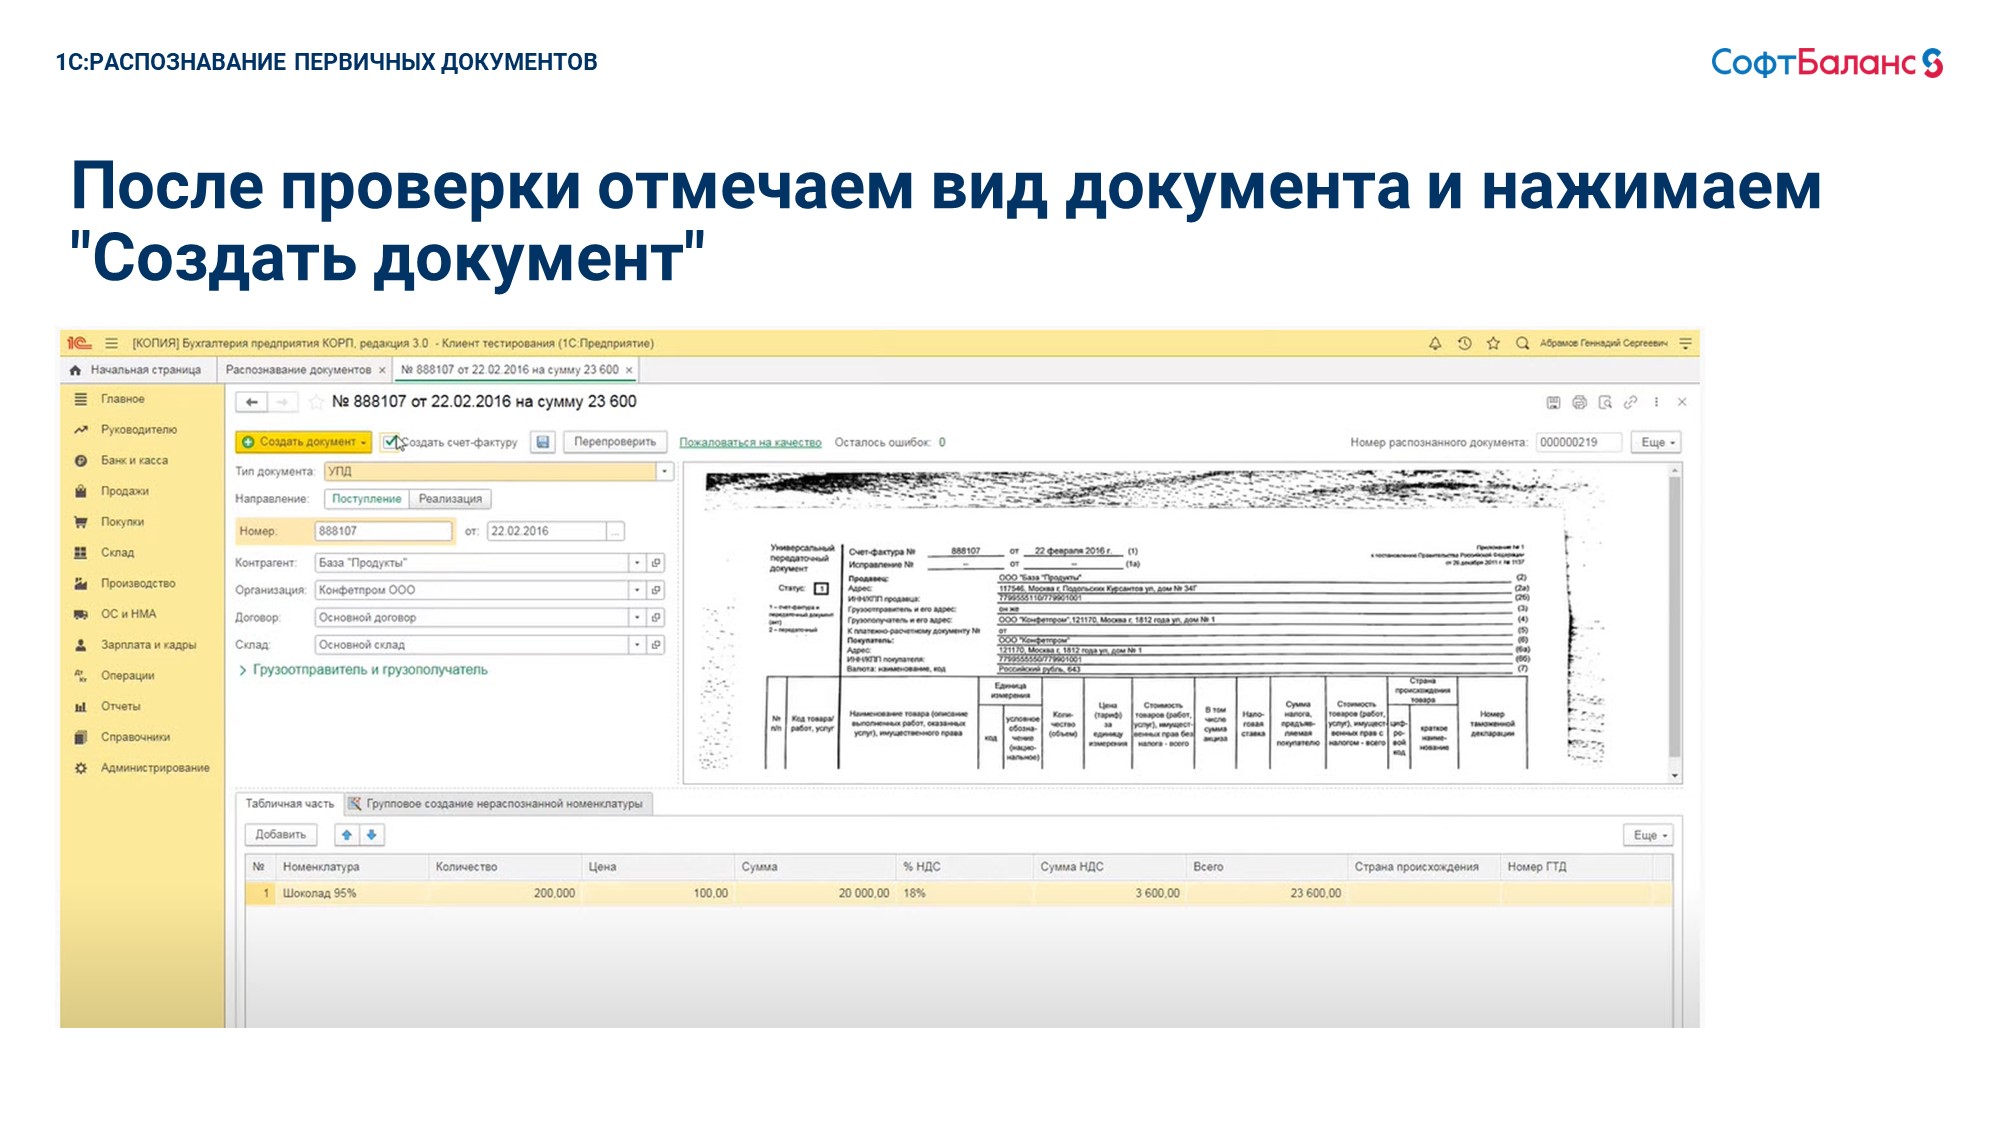The width and height of the screenshot is (2000, 1125).
Task: Select Шоколад 95% table row
Action: coord(958,893)
